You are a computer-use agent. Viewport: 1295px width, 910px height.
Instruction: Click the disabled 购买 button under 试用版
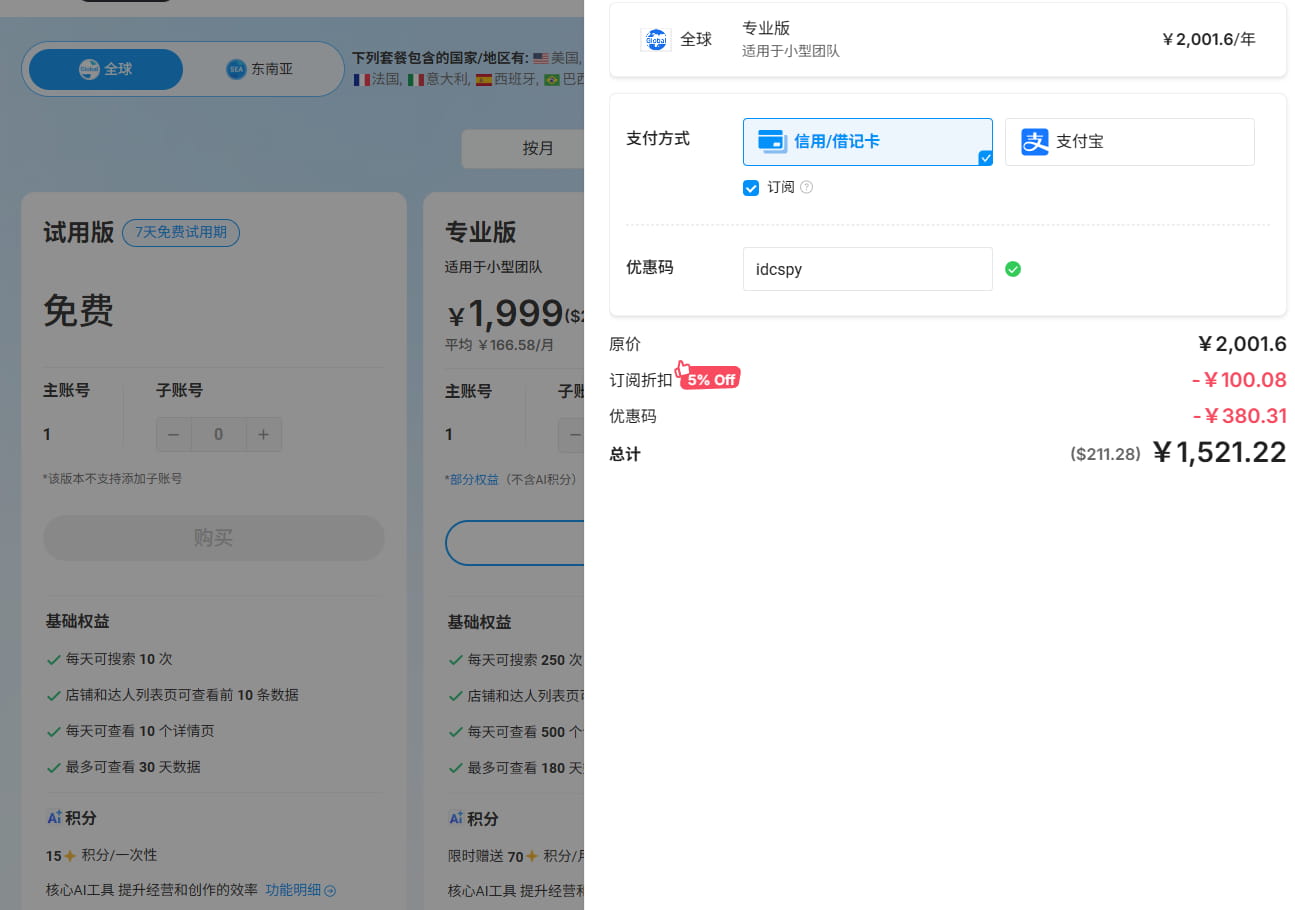213,538
